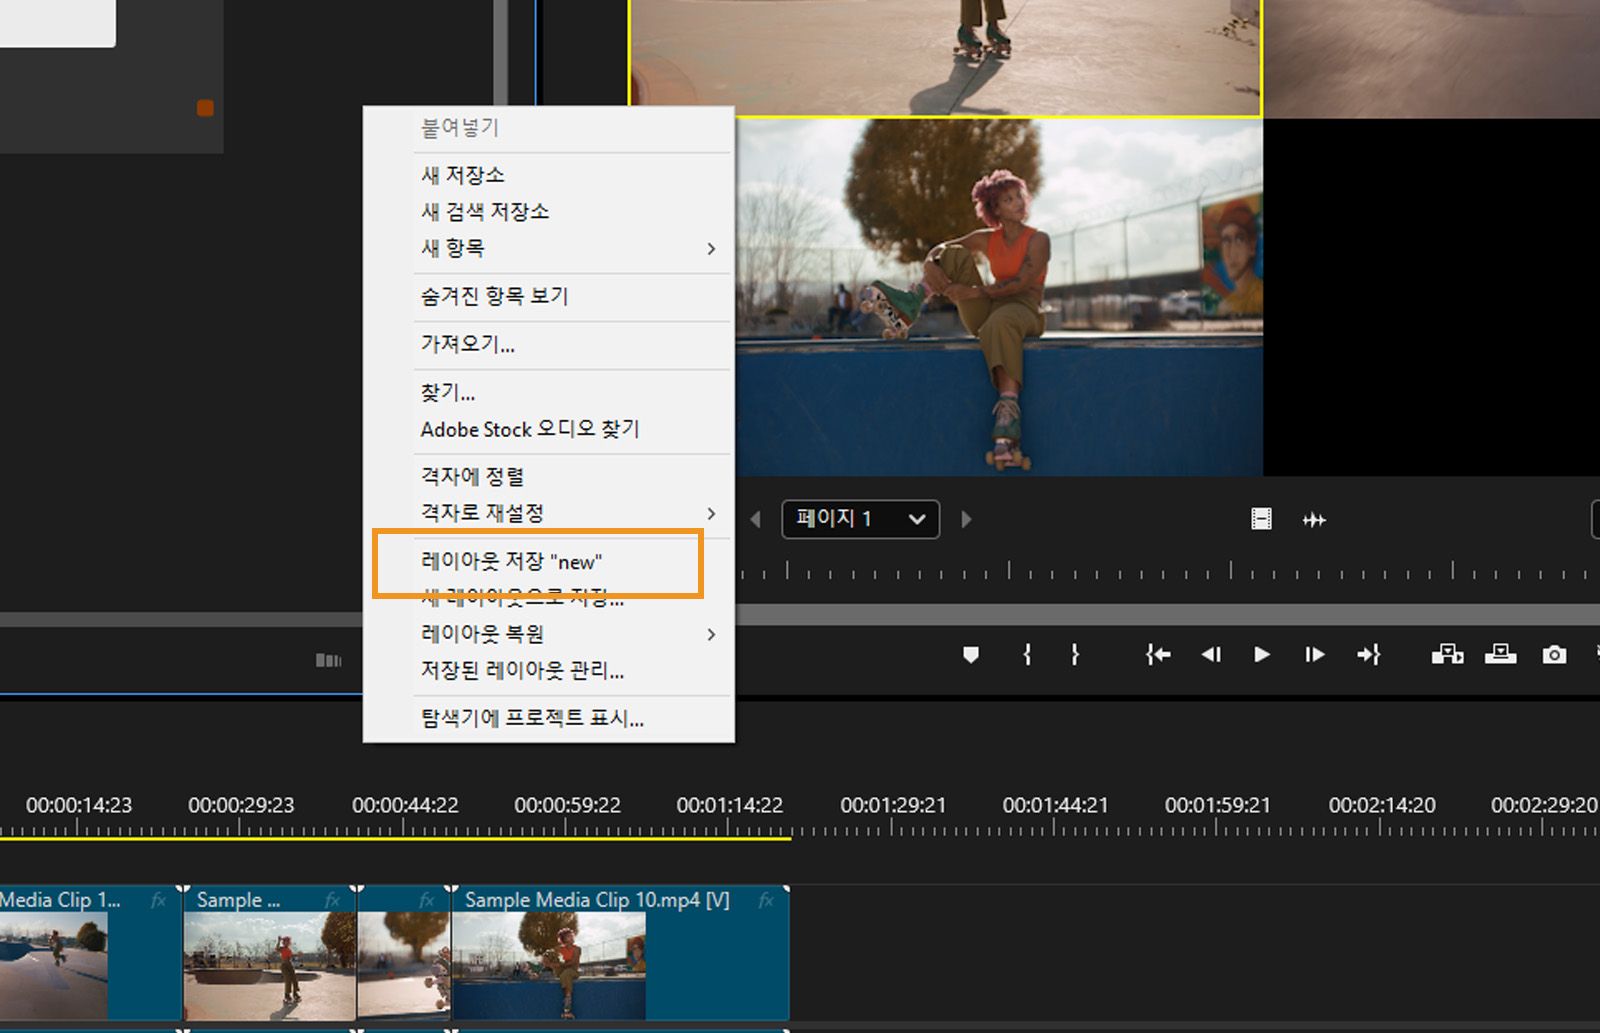This screenshot has width=1600, height=1033.
Task: Set the Mark Out point
Action: pos(1075,655)
